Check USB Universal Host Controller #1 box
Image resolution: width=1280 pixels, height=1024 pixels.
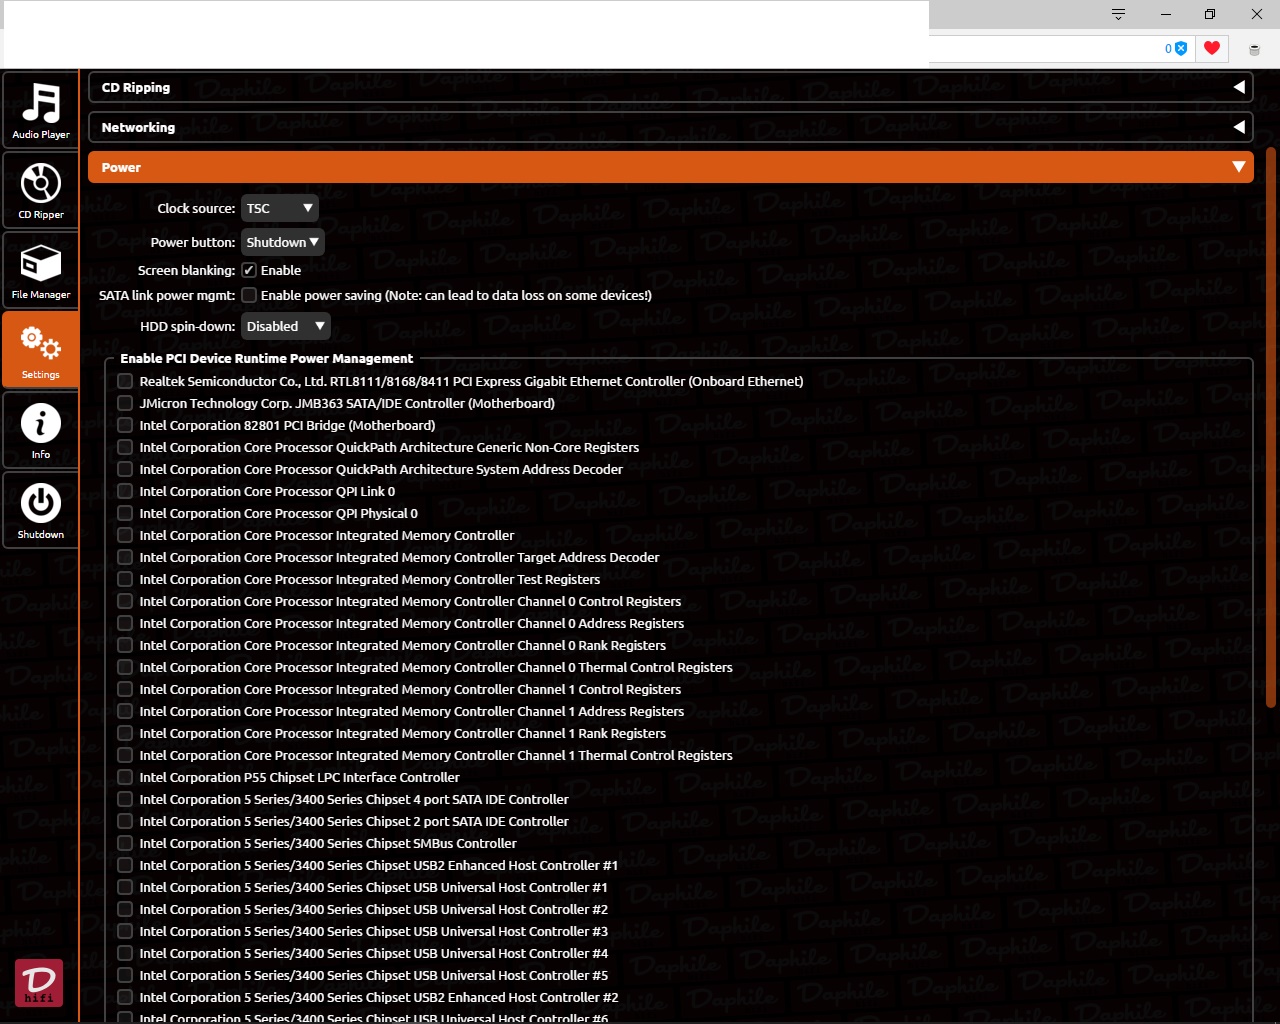125,887
